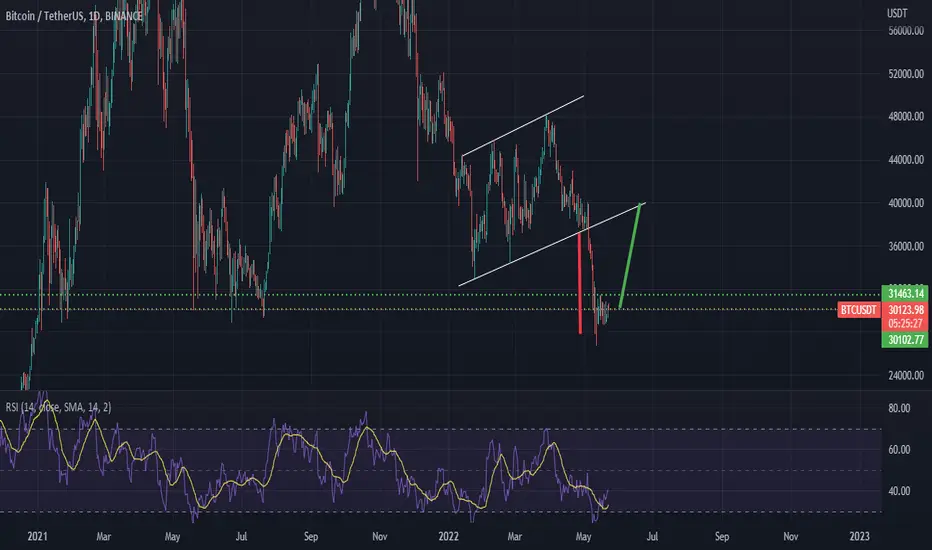Click the red 30123.98 current price tag
This screenshot has width=932, height=550.
pyautogui.click(x=905, y=310)
